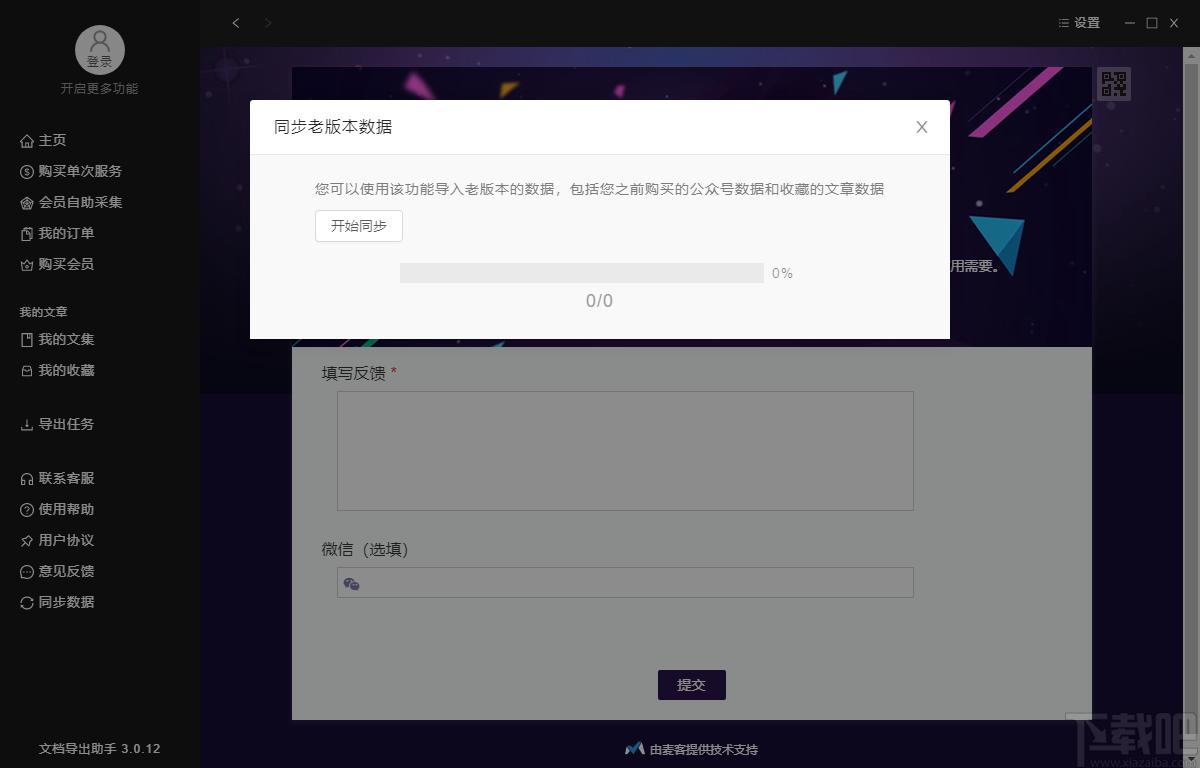Click 由麦客提供技术支持 footer link
Image resolution: width=1200 pixels, height=768 pixels.
(x=692, y=749)
